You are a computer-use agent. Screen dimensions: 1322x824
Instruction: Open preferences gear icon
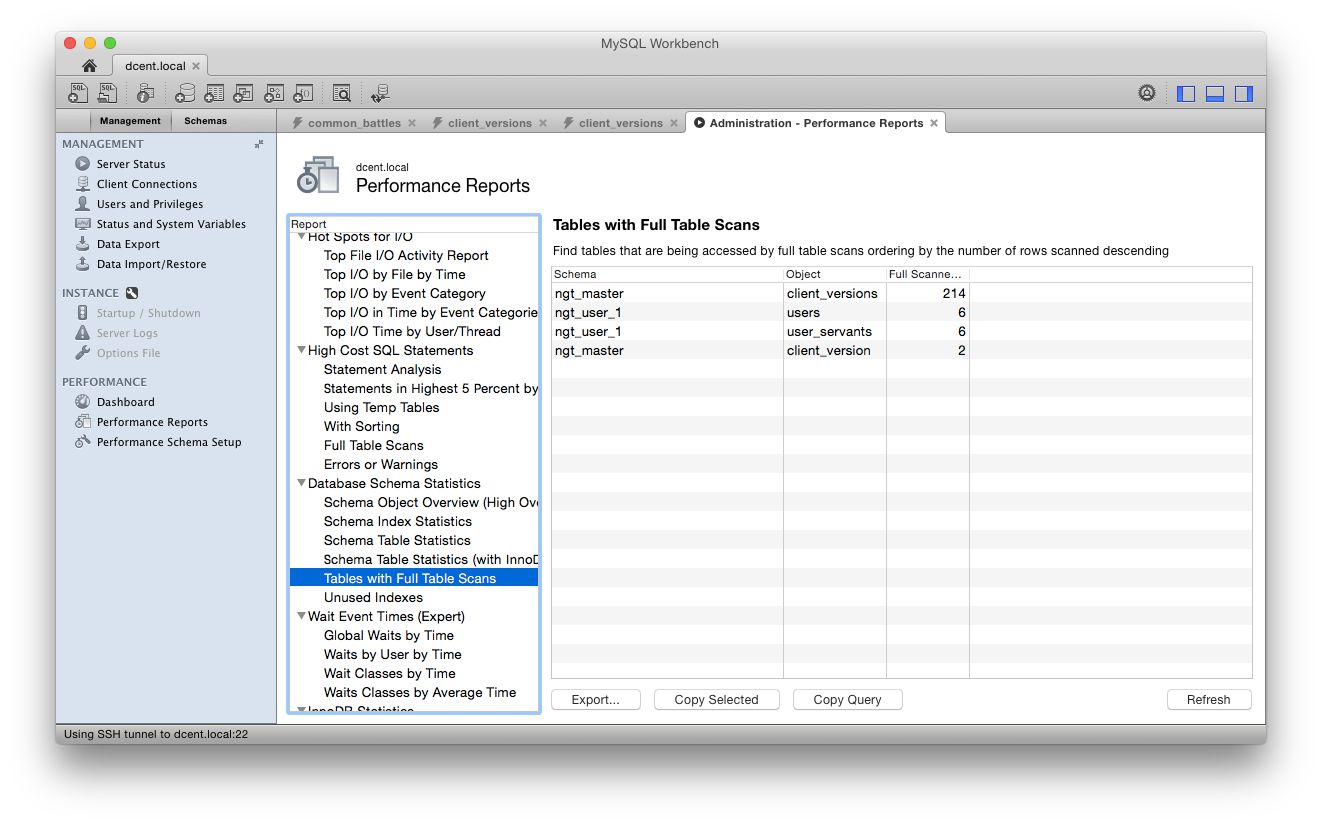pyautogui.click(x=1147, y=93)
